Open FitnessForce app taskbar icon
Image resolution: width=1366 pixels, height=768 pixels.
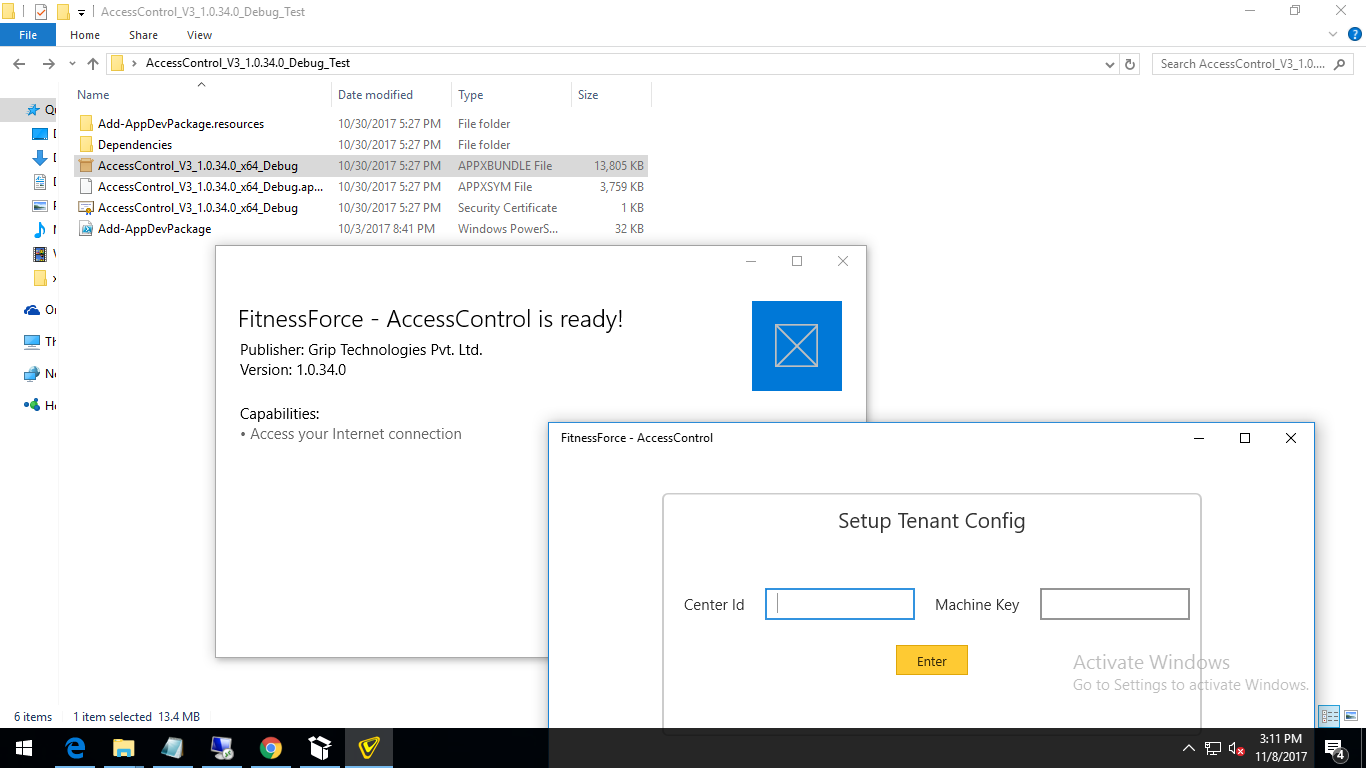(x=369, y=748)
